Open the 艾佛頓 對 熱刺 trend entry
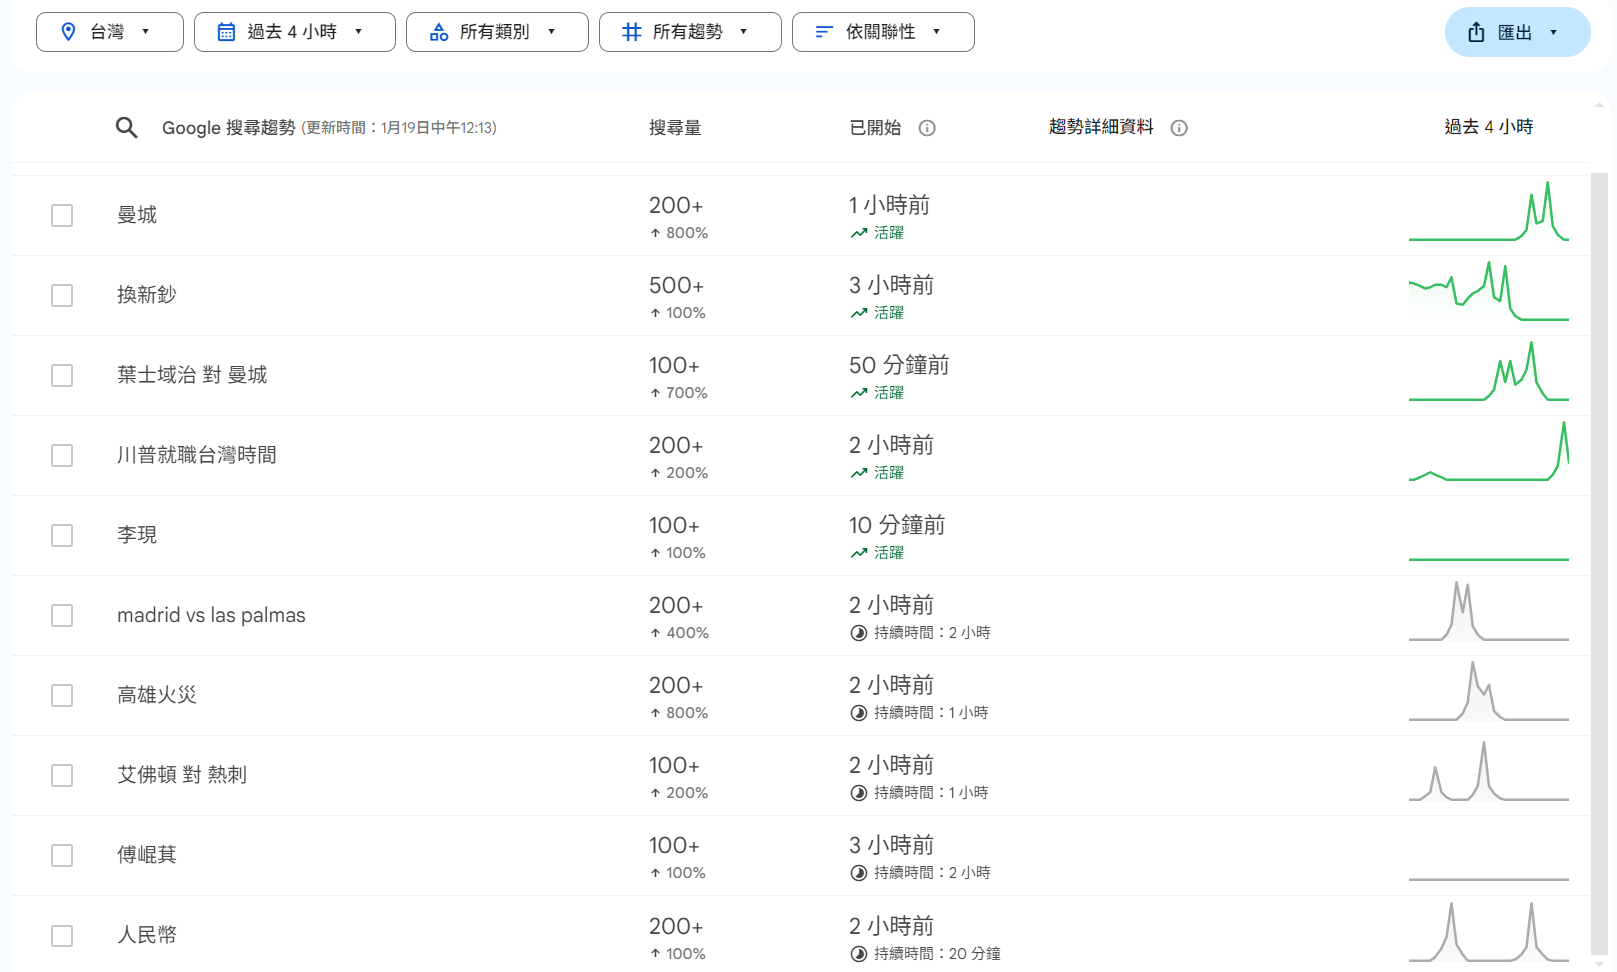Screen dimensions: 1617x972 182,775
